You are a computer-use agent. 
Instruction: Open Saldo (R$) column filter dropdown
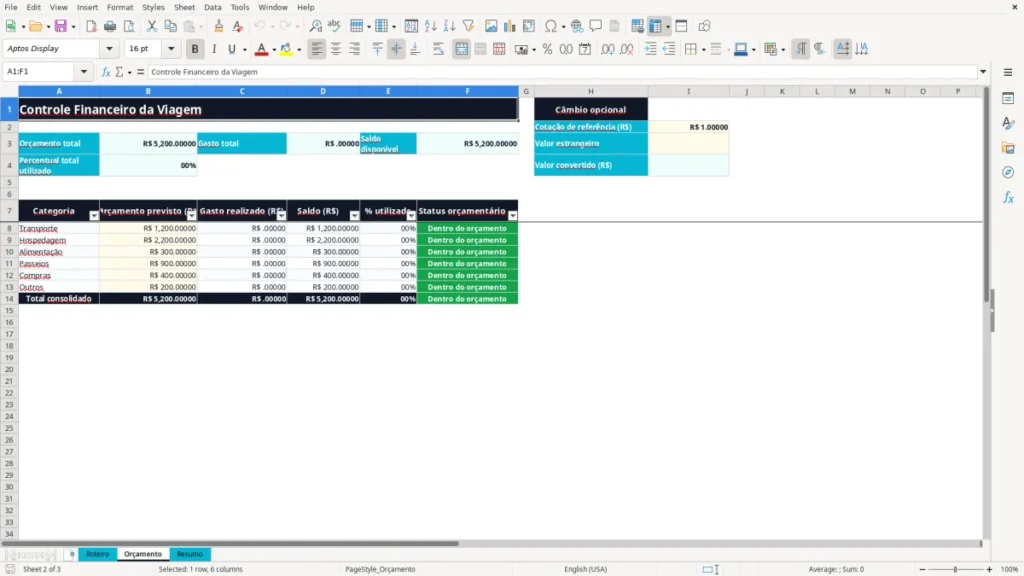pyautogui.click(x=354, y=216)
